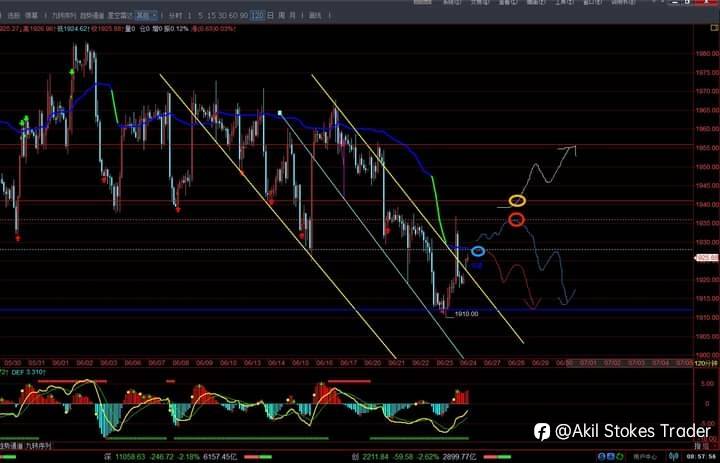Select the 5-minute chart period
Screen dimensions: 720x463
coord(201,15)
